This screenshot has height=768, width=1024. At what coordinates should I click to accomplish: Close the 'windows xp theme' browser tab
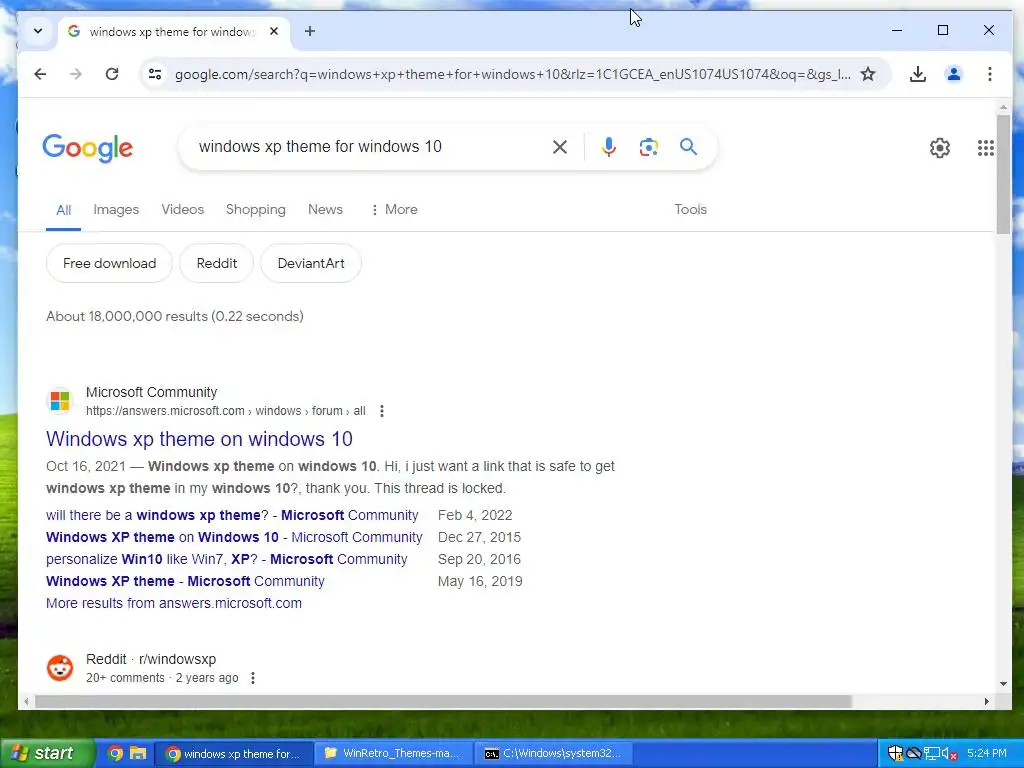pyautogui.click(x=274, y=31)
